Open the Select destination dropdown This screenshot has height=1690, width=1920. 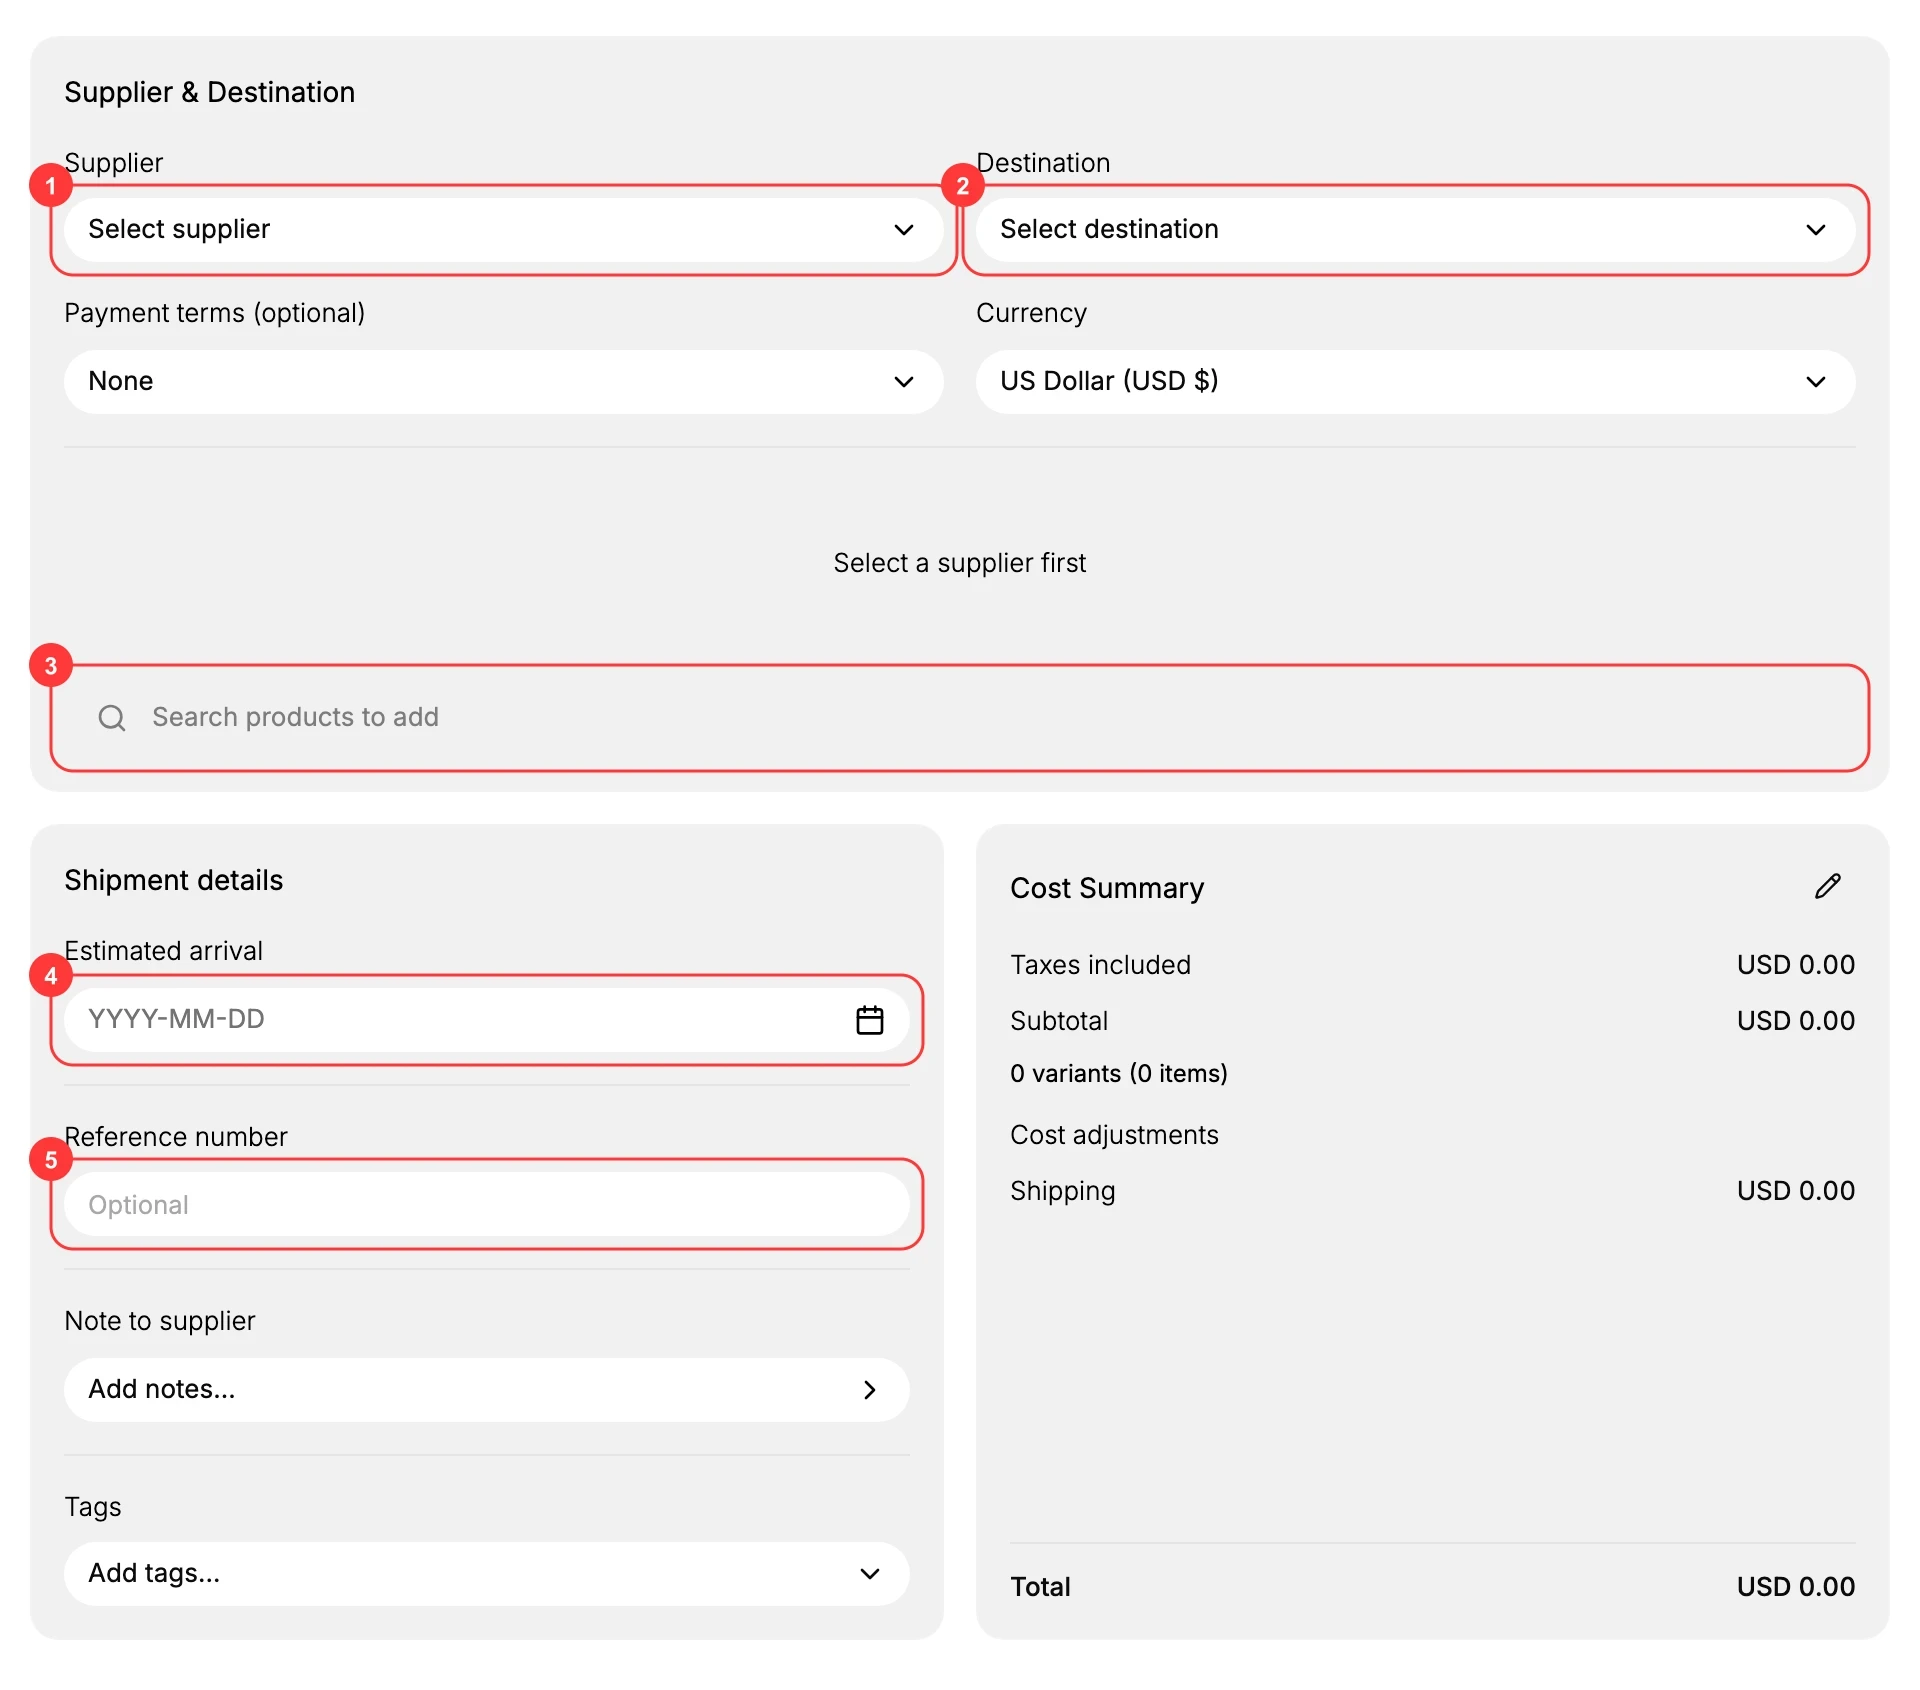(1415, 229)
